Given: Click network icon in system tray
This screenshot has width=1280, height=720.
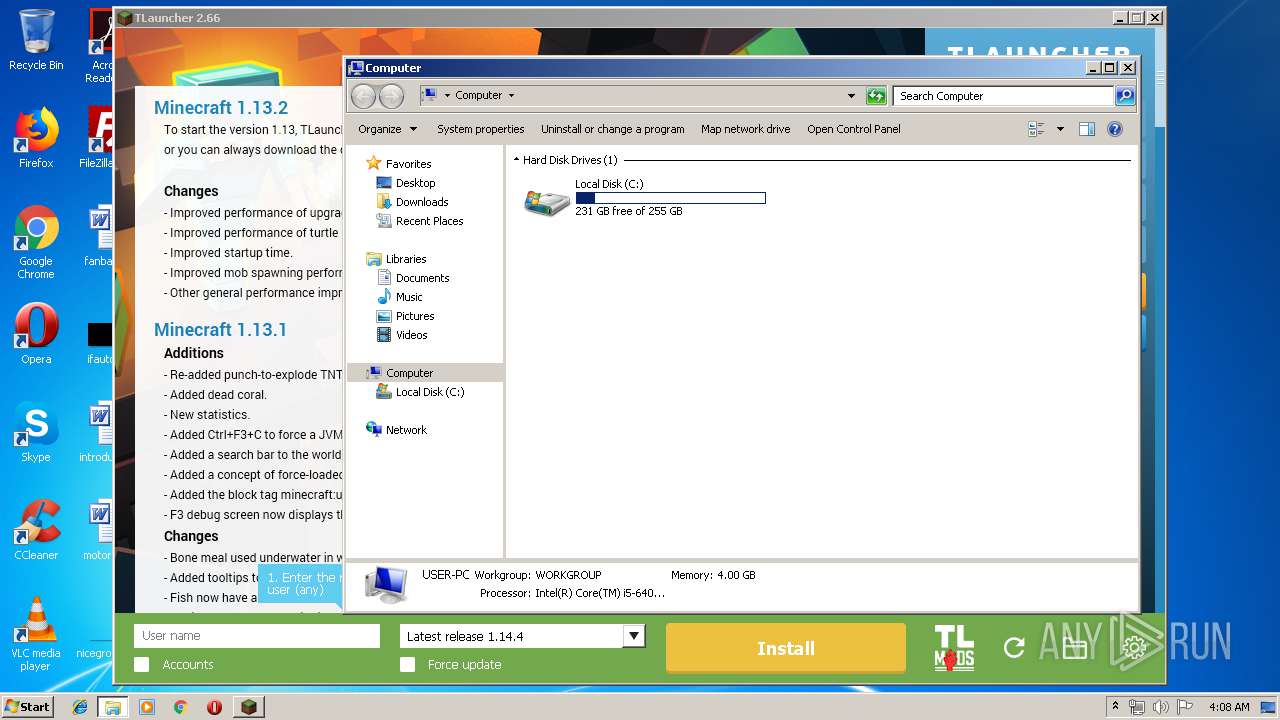Looking at the screenshot, I should pyautogui.click(x=1138, y=707).
